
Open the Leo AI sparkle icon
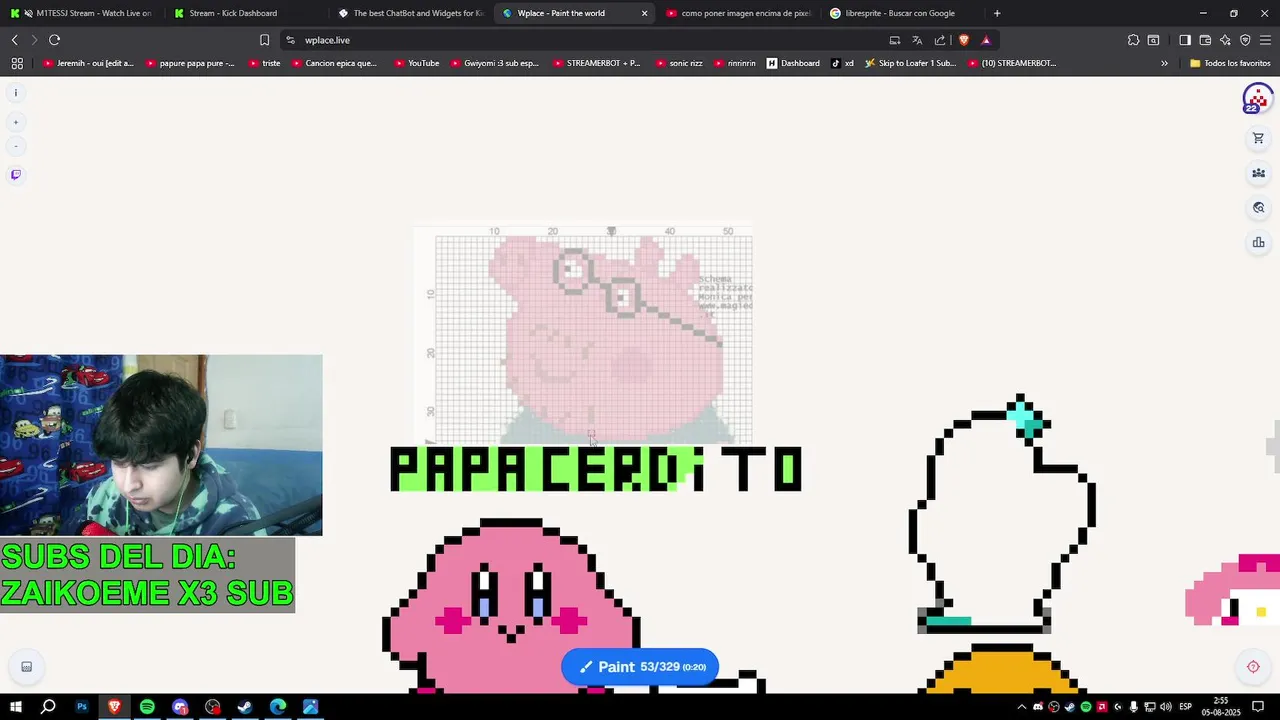click(x=1225, y=40)
